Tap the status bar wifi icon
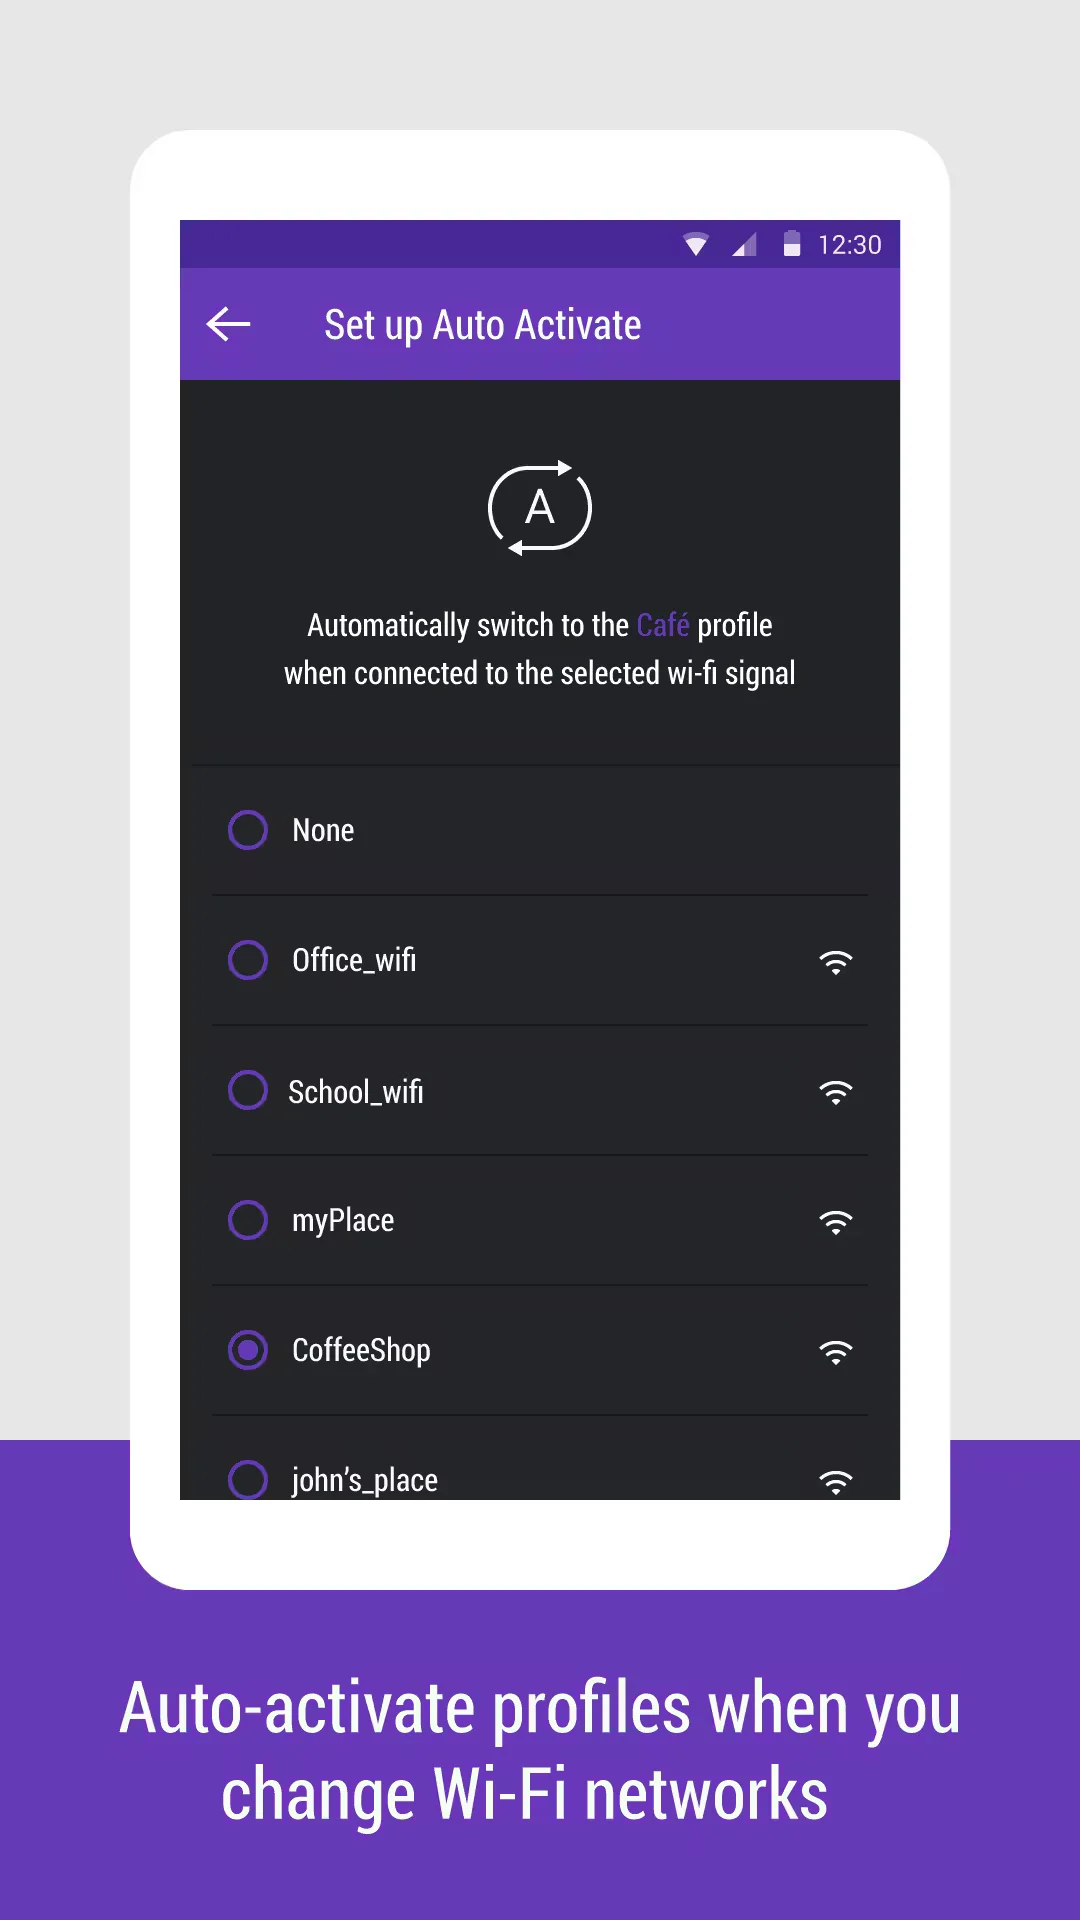This screenshot has height=1920, width=1080. point(696,244)
